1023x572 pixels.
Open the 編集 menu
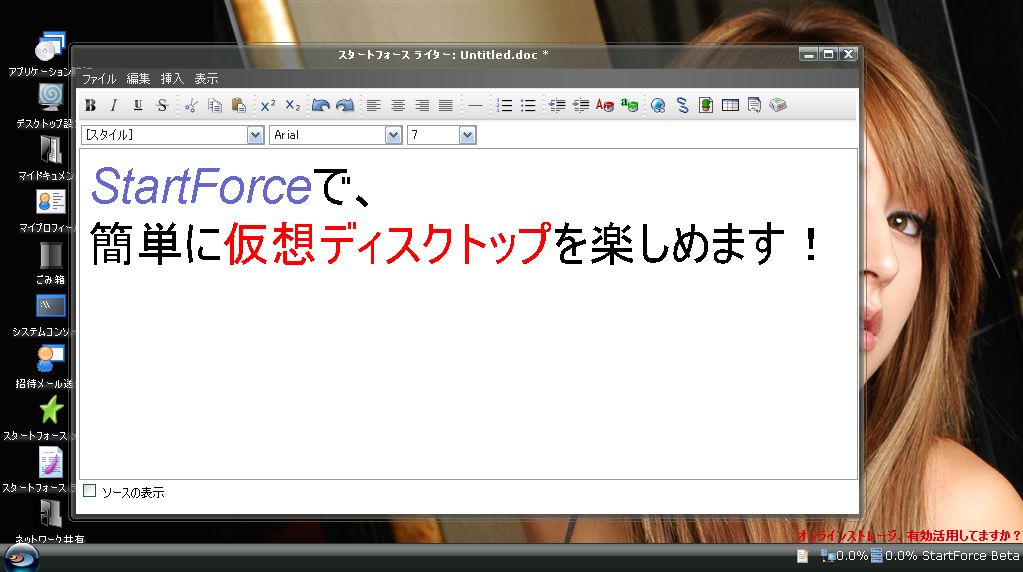point(138,79)
